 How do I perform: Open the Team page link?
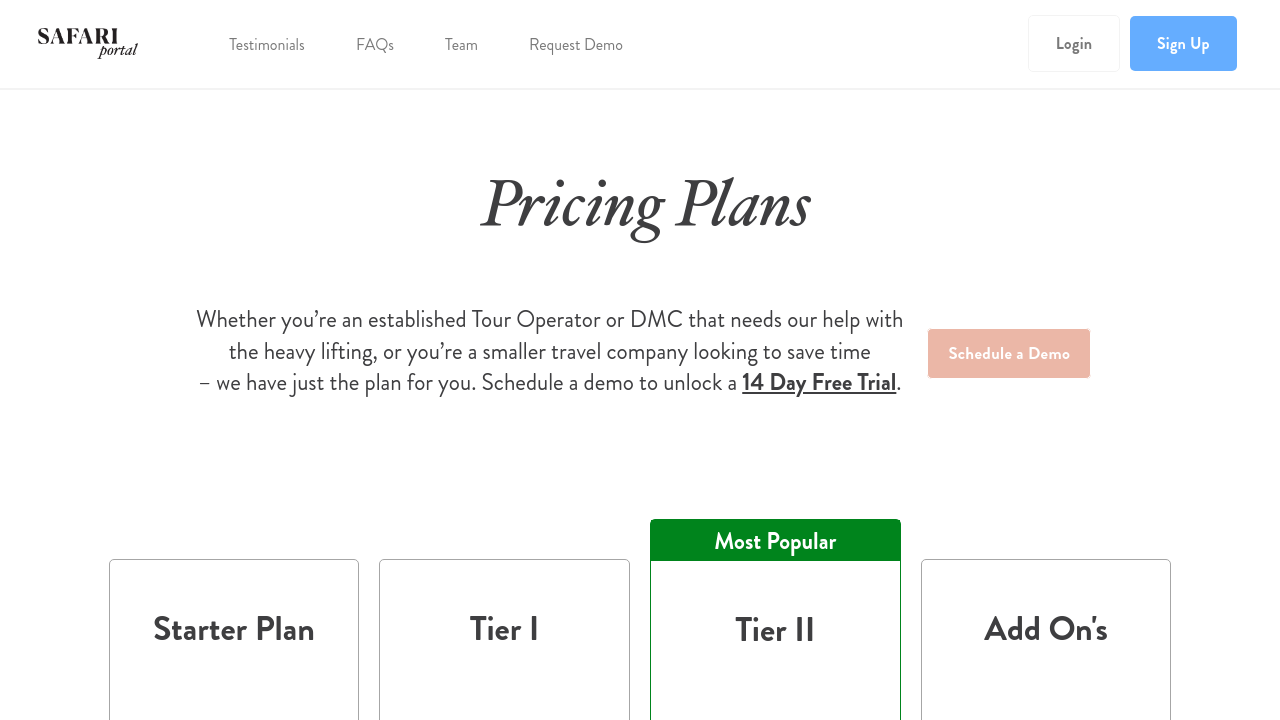(461, 45)
